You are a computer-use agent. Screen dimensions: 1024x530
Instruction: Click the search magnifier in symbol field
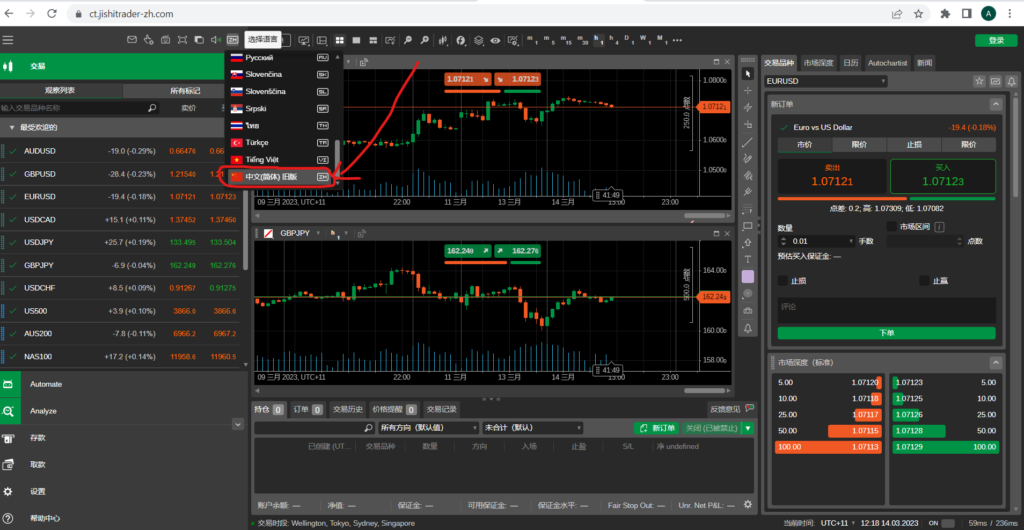tap(152, 107)
